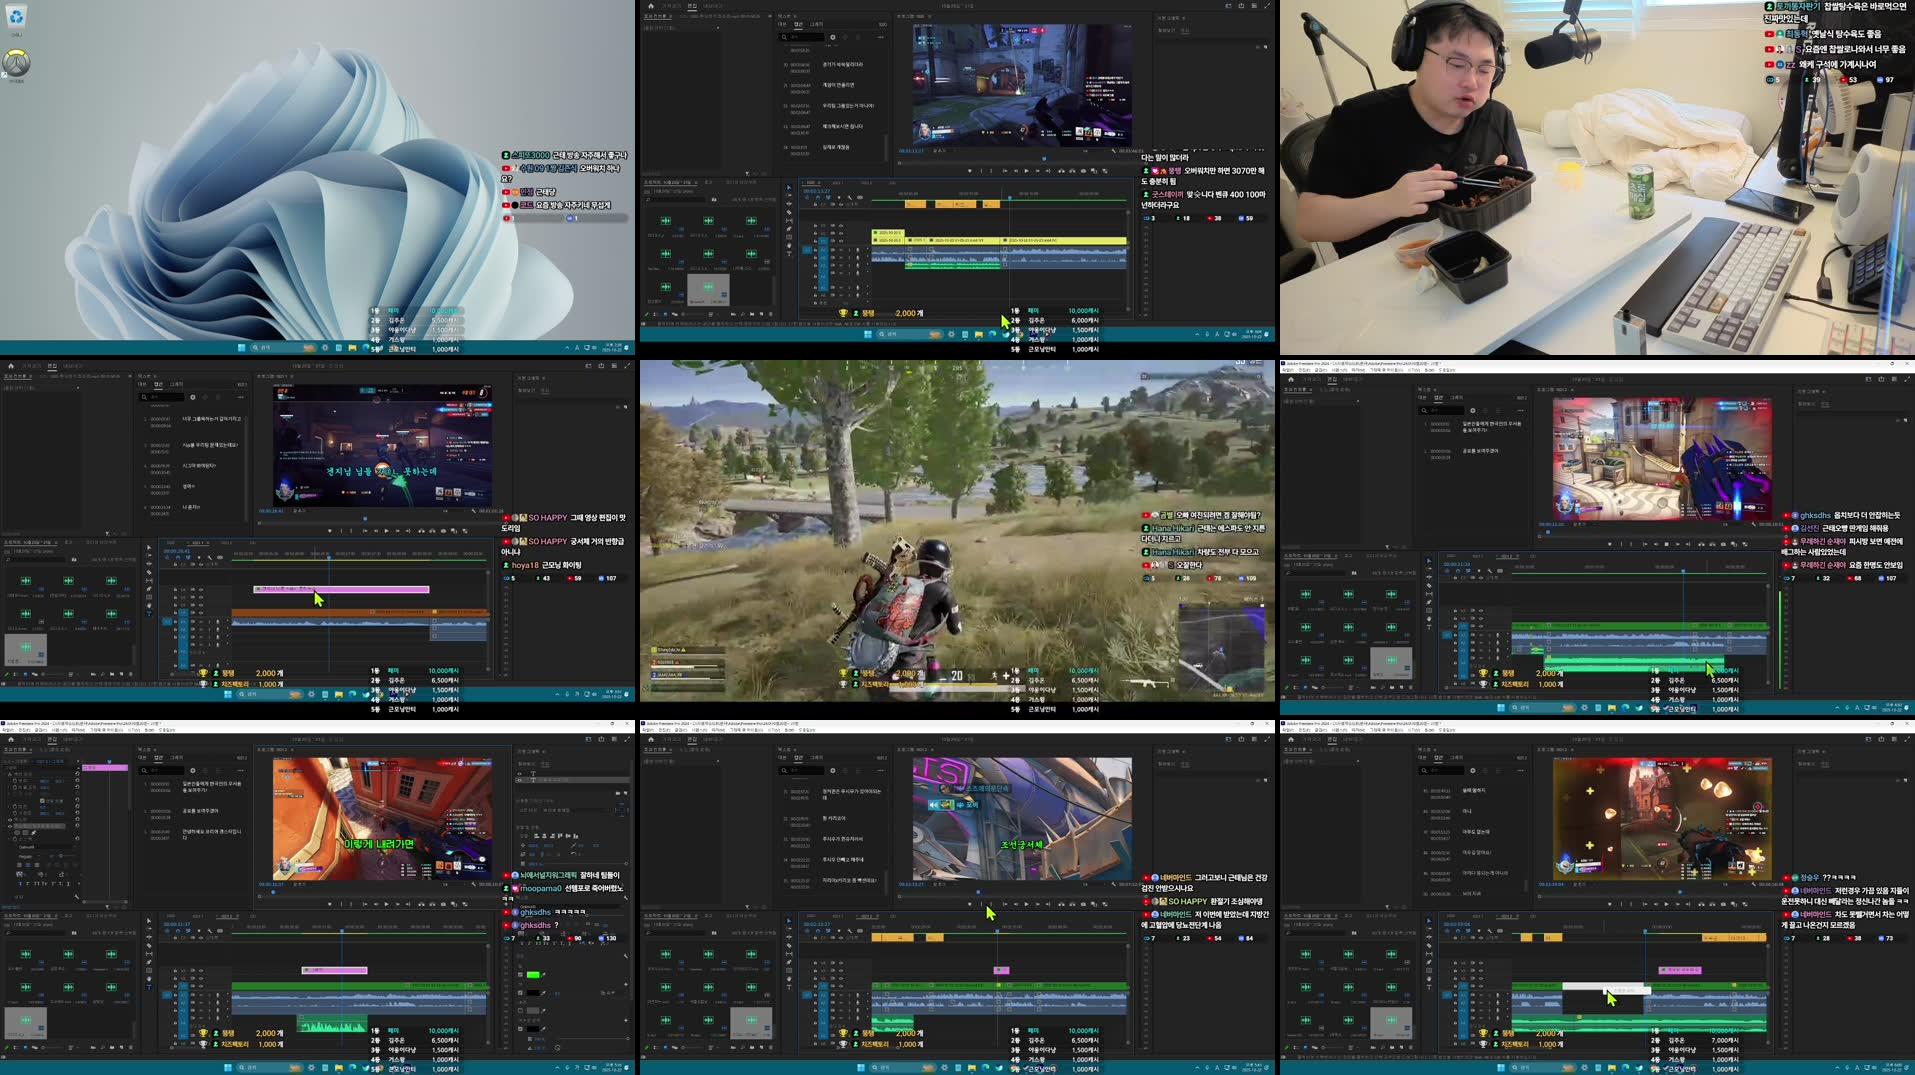Select the "안녕하세요 코리안 갱스타입니다" caption entry
Screen dimensions: 1915x1075
pyautogui.click(x=211, y=833)
